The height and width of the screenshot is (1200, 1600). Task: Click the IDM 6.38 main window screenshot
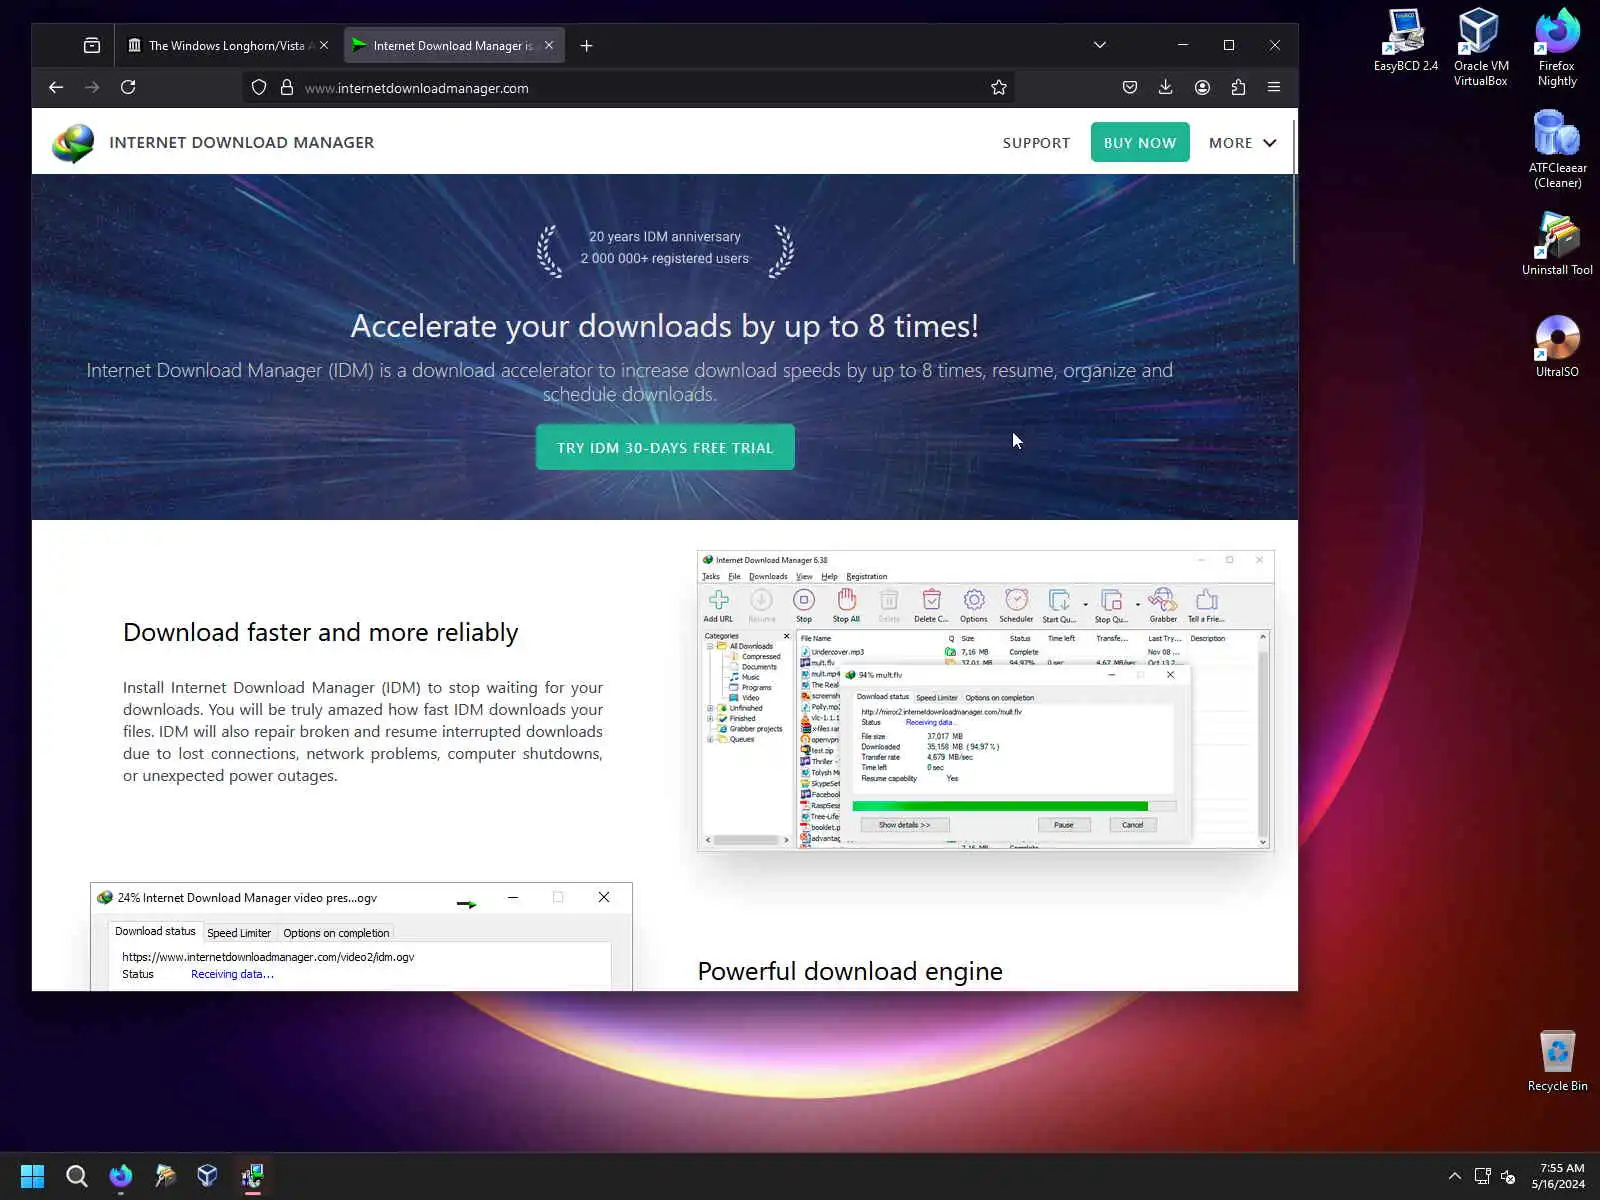[x=985, y=700]
